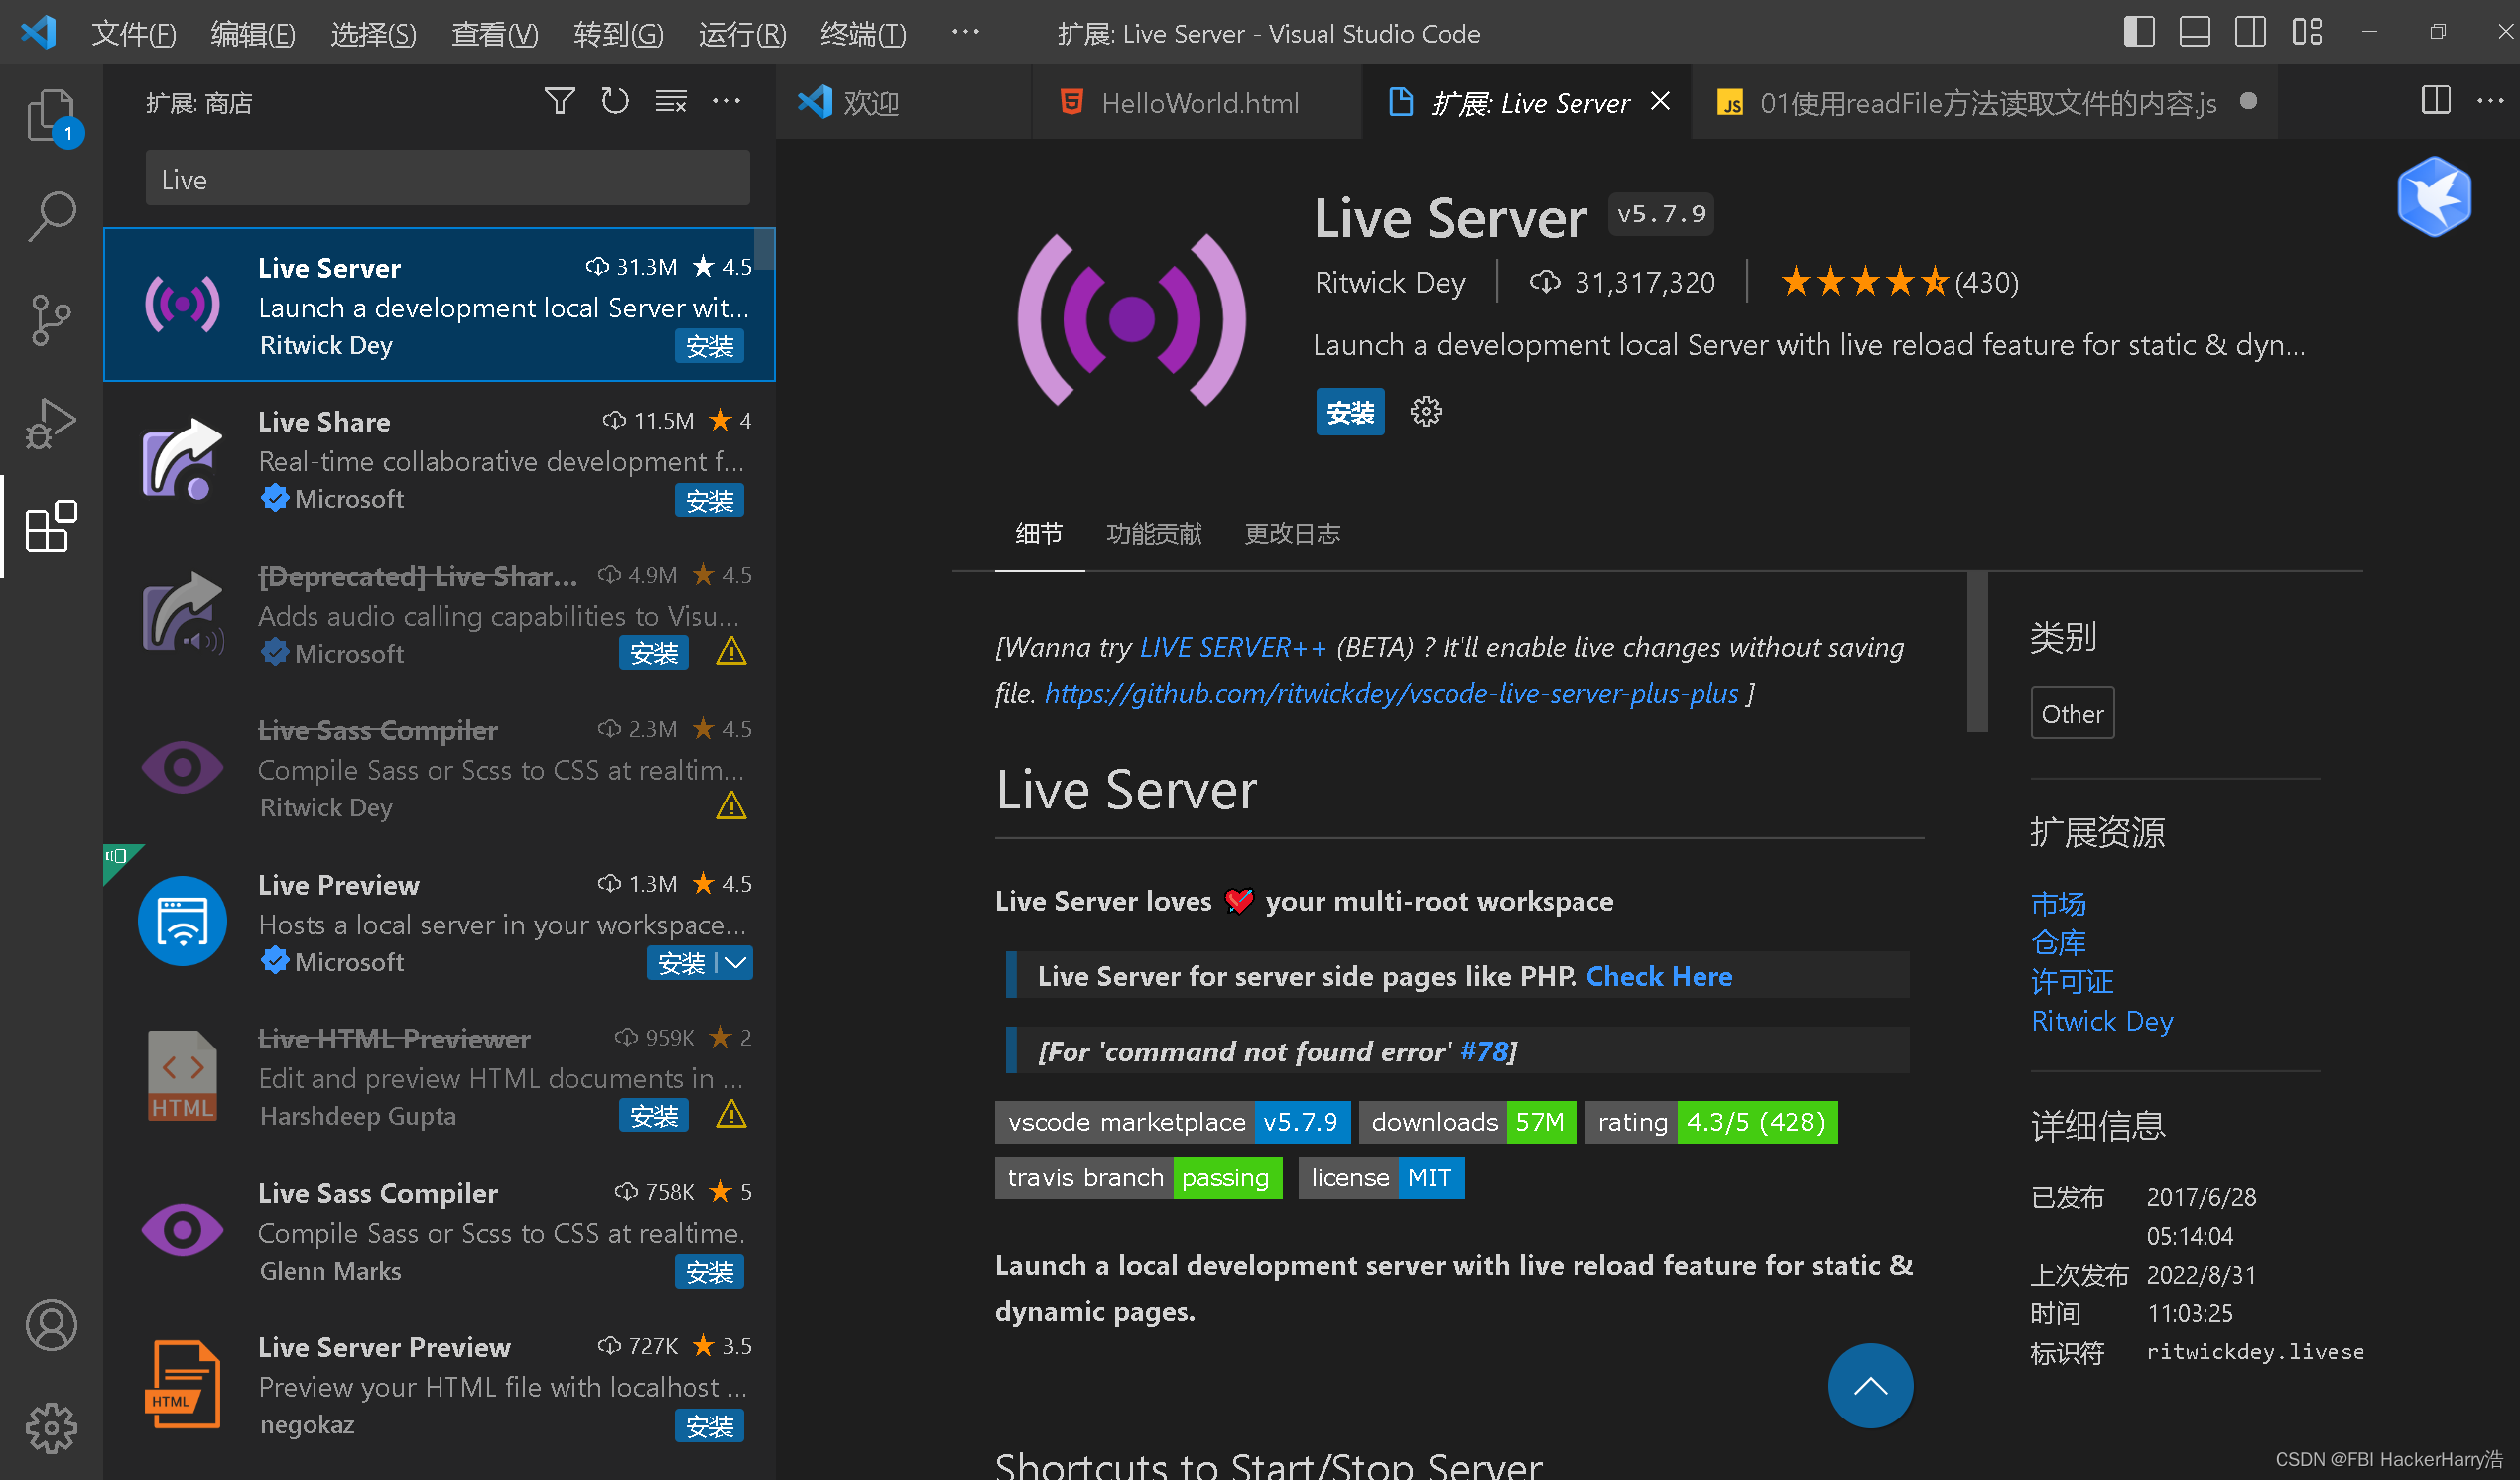Screen dimensions: 2520x1480
Task: Open the extension manage gear next to Install
Action: coord(1426,411)
